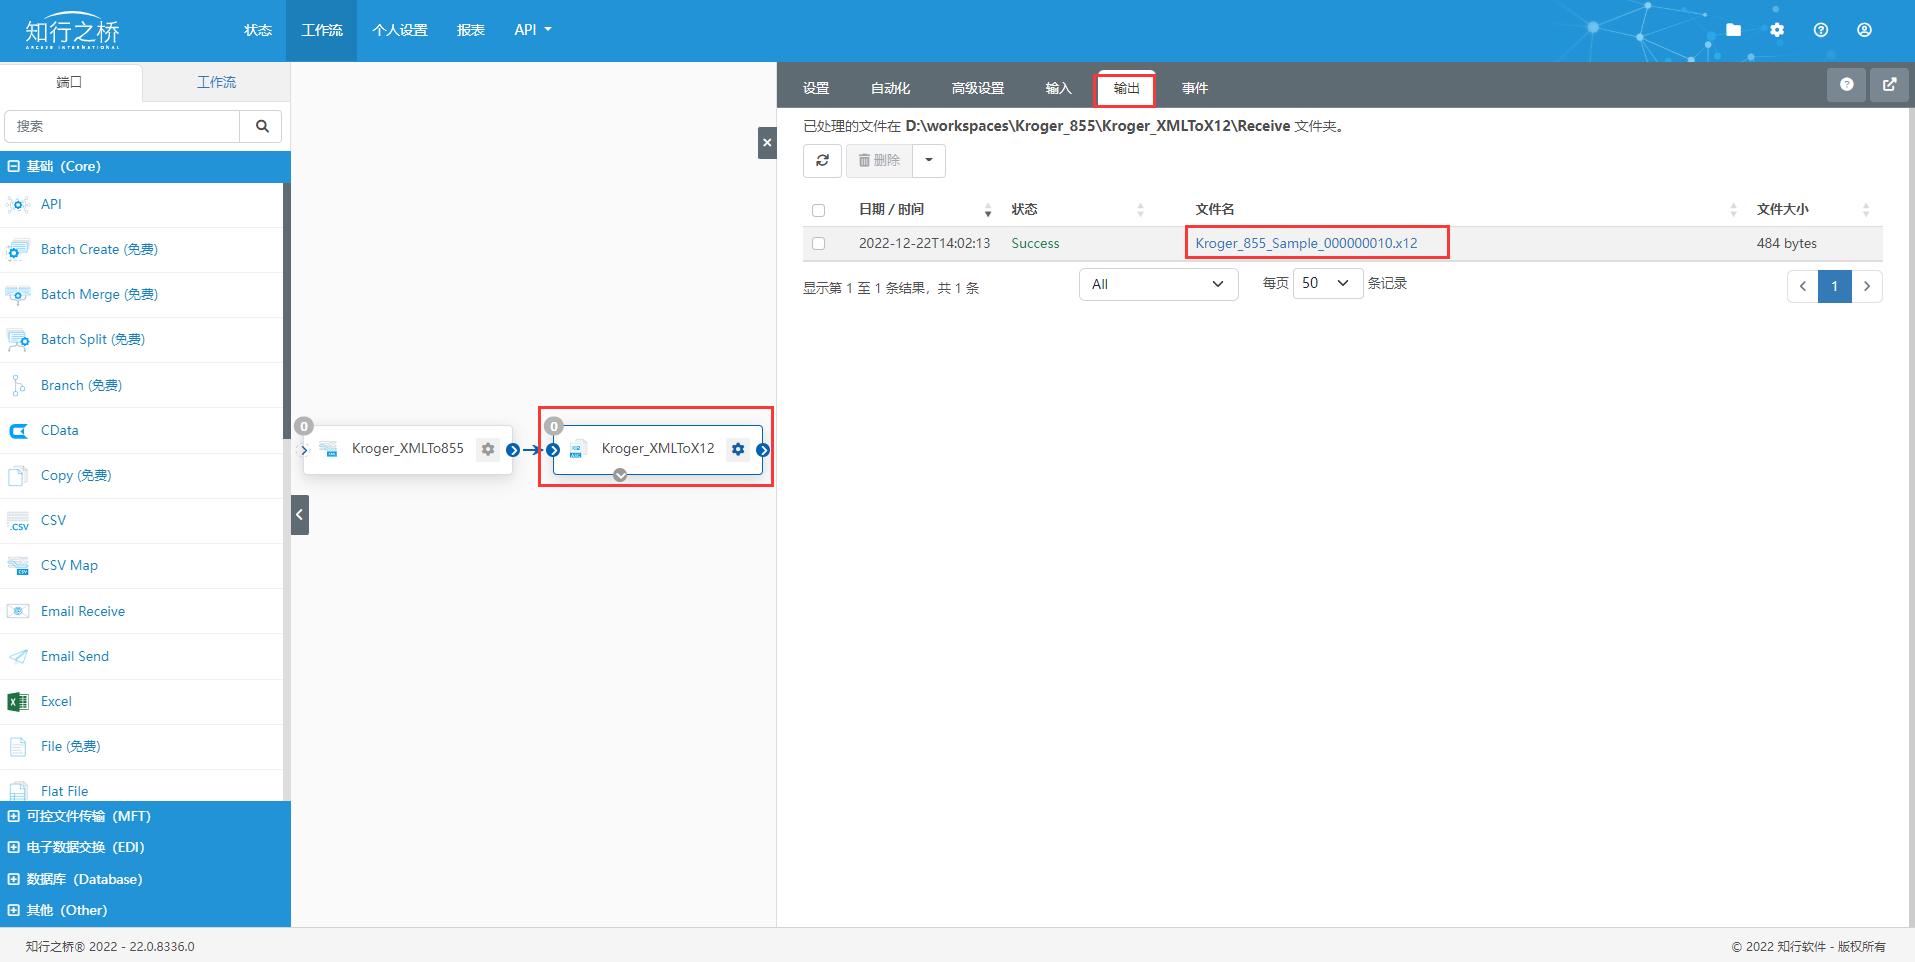Go to the next results page
Image resolution: width=1915 pixels, height=962 pixels.
tap(1866, 286)
